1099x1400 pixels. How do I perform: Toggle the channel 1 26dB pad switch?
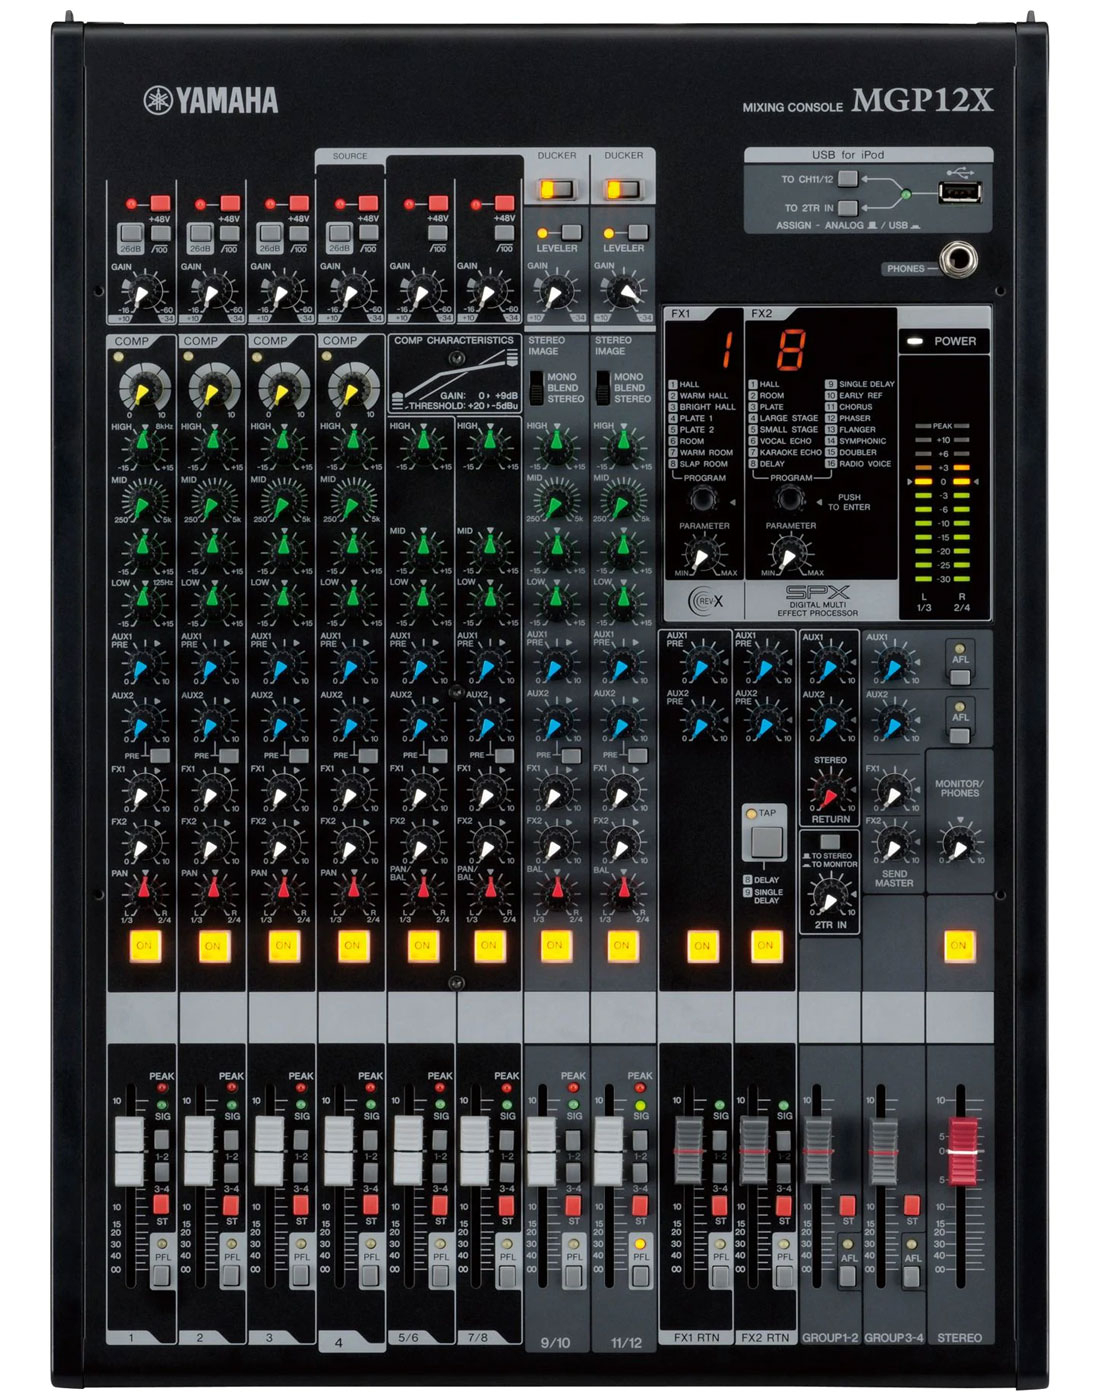pyautogui.click(x=130, y=232)
